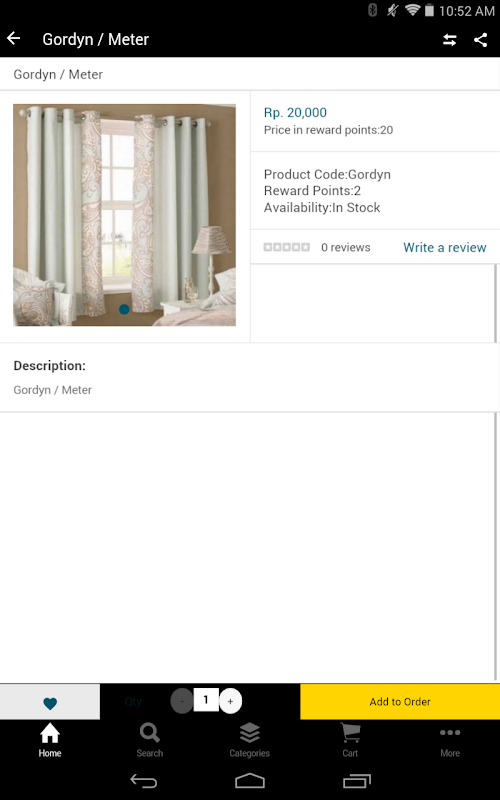Tap the back arrow in header
The image size is (500, 800).
point(14,39)
